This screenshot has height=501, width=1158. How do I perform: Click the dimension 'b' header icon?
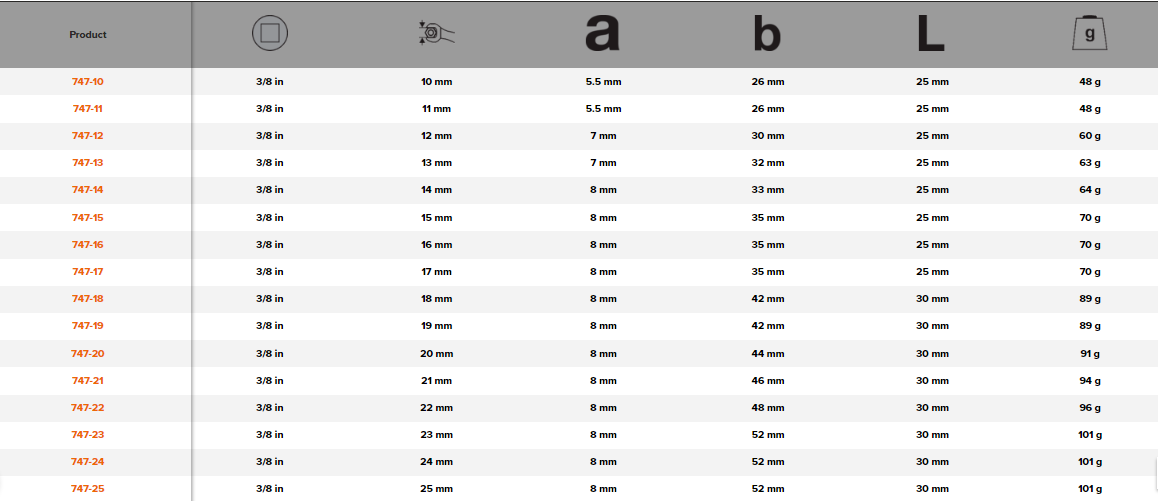767,35
